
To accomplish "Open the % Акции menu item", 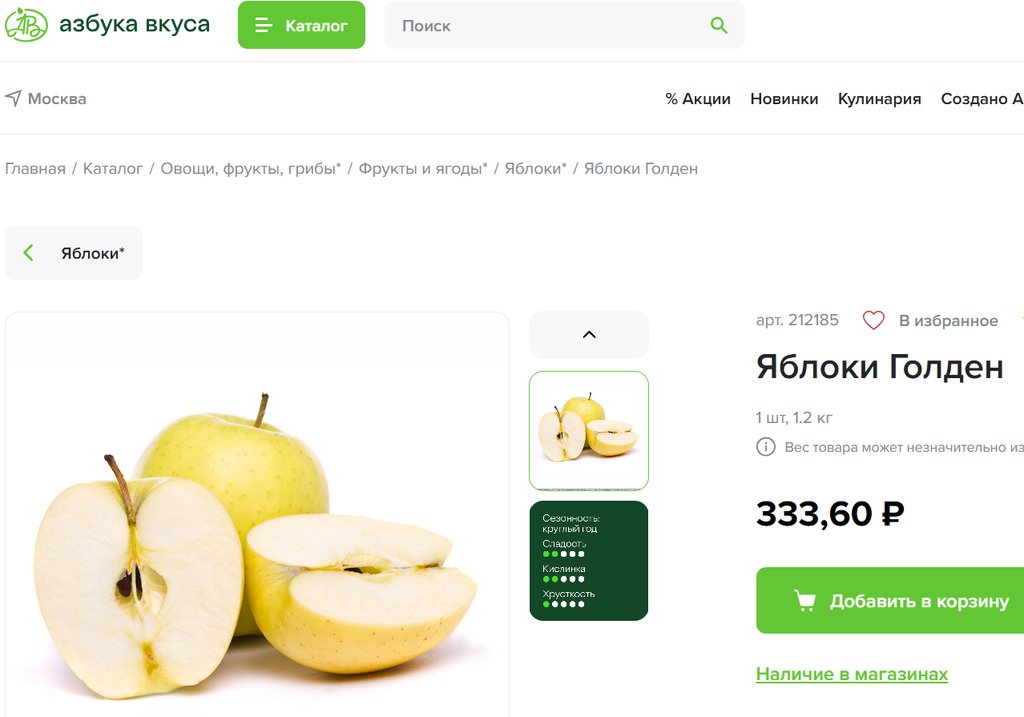I will [697, 99].
